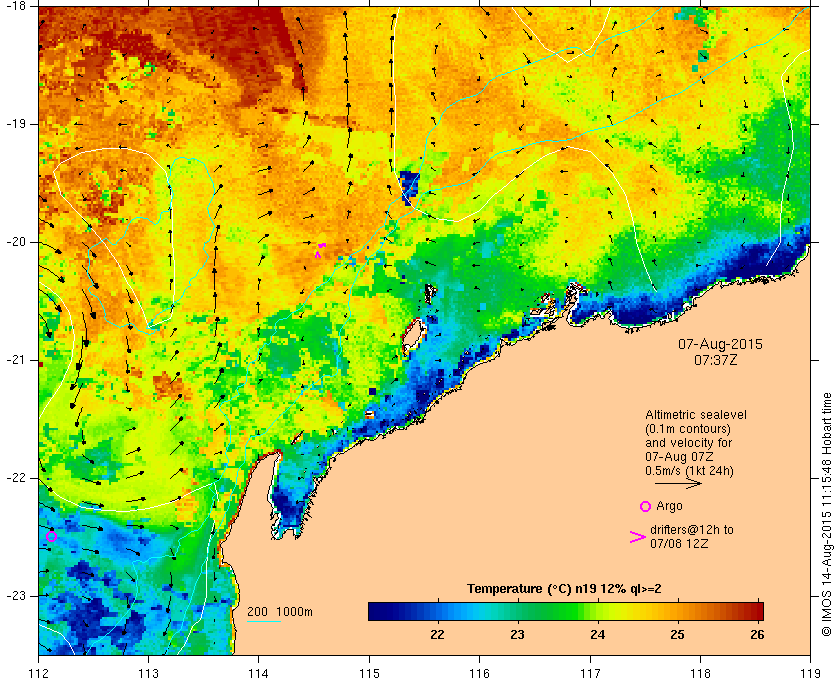Click the Argo float marker near 22.5°S
840x680 pixels.
click(51, 536)
